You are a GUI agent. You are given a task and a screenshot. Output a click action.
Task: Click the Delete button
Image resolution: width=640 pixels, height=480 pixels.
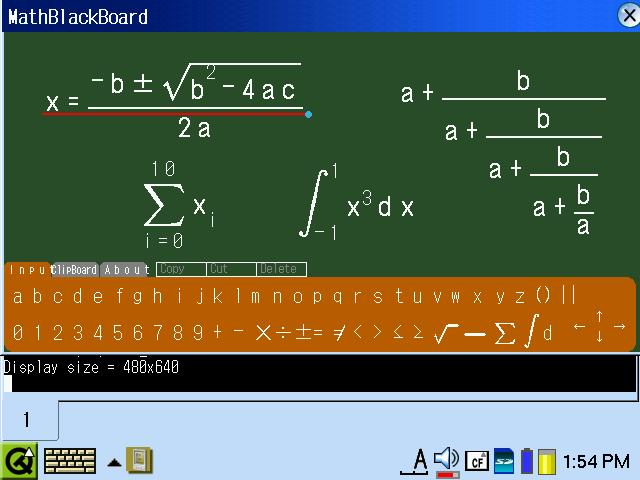281,269
